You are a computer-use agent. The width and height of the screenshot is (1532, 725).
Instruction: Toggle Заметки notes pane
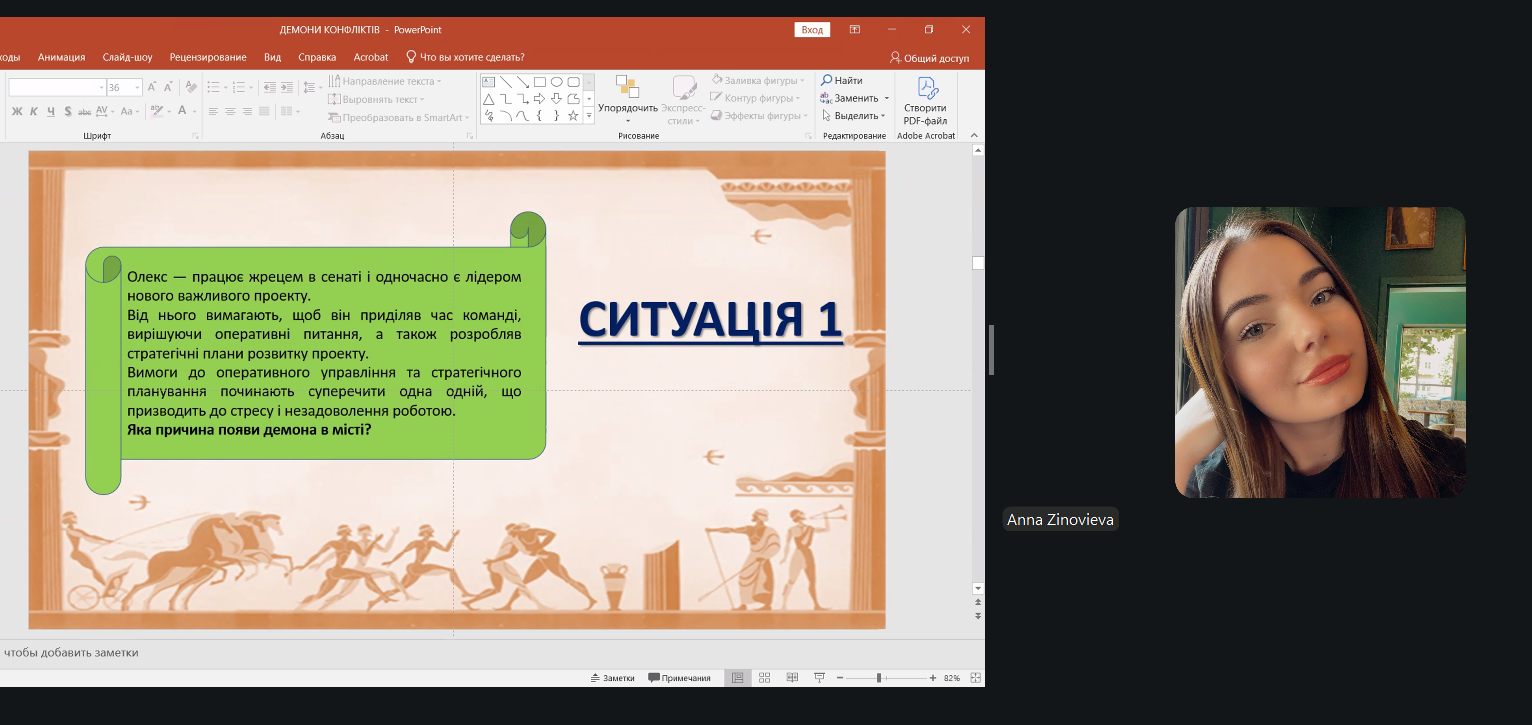[612, 678]
